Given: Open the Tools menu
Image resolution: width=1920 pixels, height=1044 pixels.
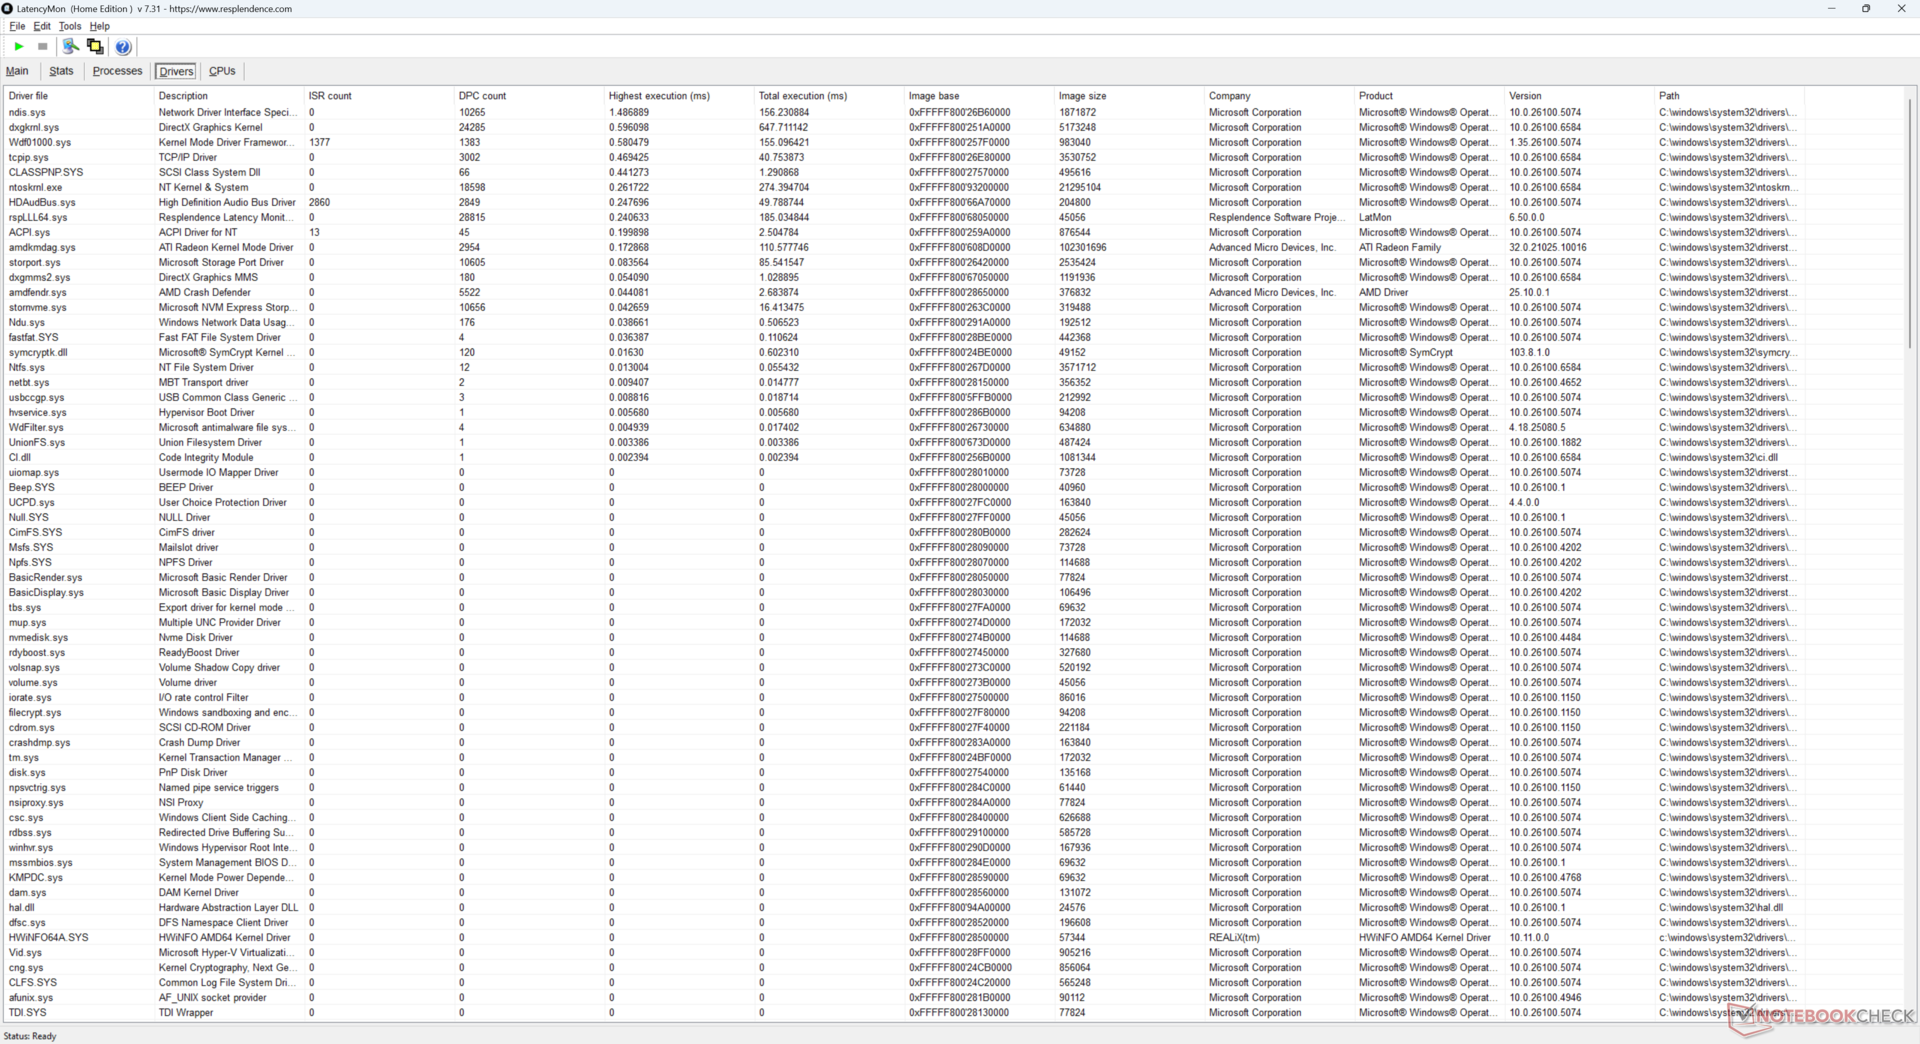Looking at the screenshot, I should [x=70, y=26].
